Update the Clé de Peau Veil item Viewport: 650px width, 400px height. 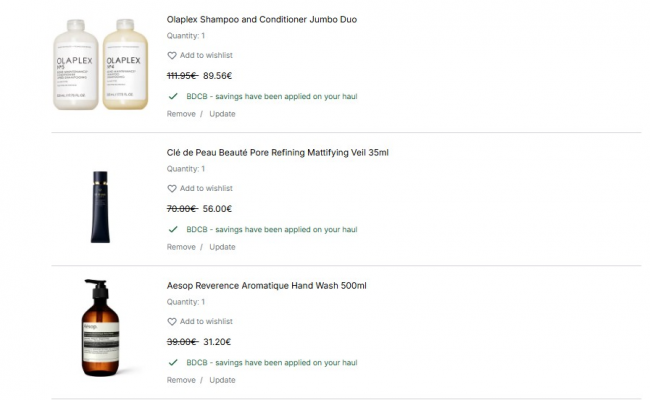point(222,247)
